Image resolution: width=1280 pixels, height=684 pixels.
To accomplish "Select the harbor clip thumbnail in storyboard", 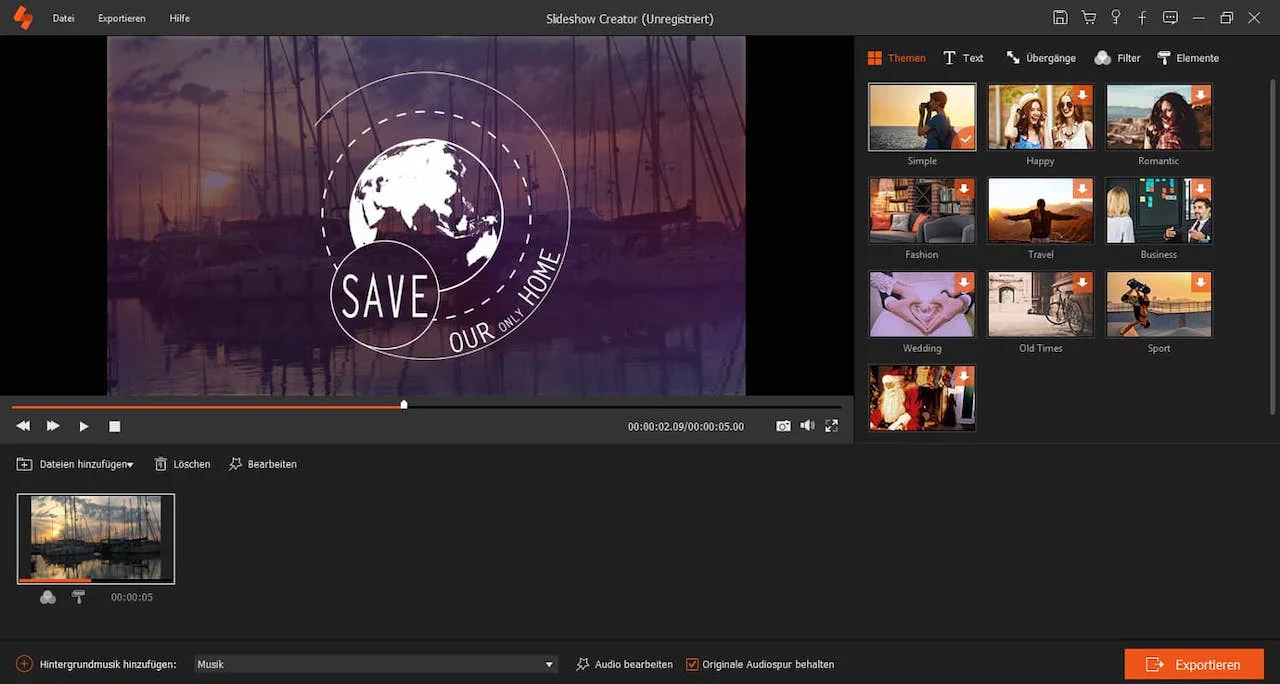I will click(96, 539).
